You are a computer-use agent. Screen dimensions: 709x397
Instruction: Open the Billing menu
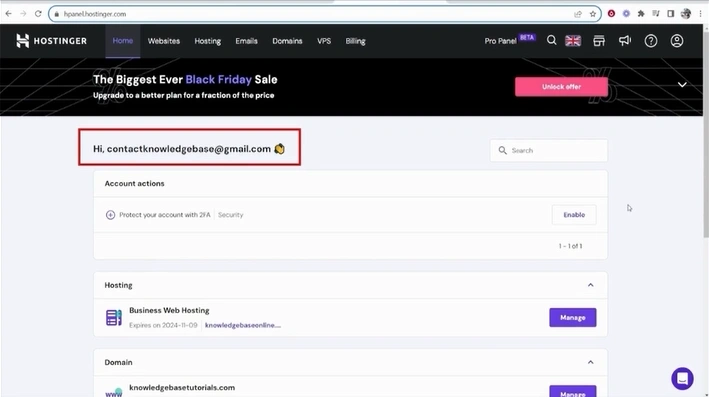click(355, 41)
